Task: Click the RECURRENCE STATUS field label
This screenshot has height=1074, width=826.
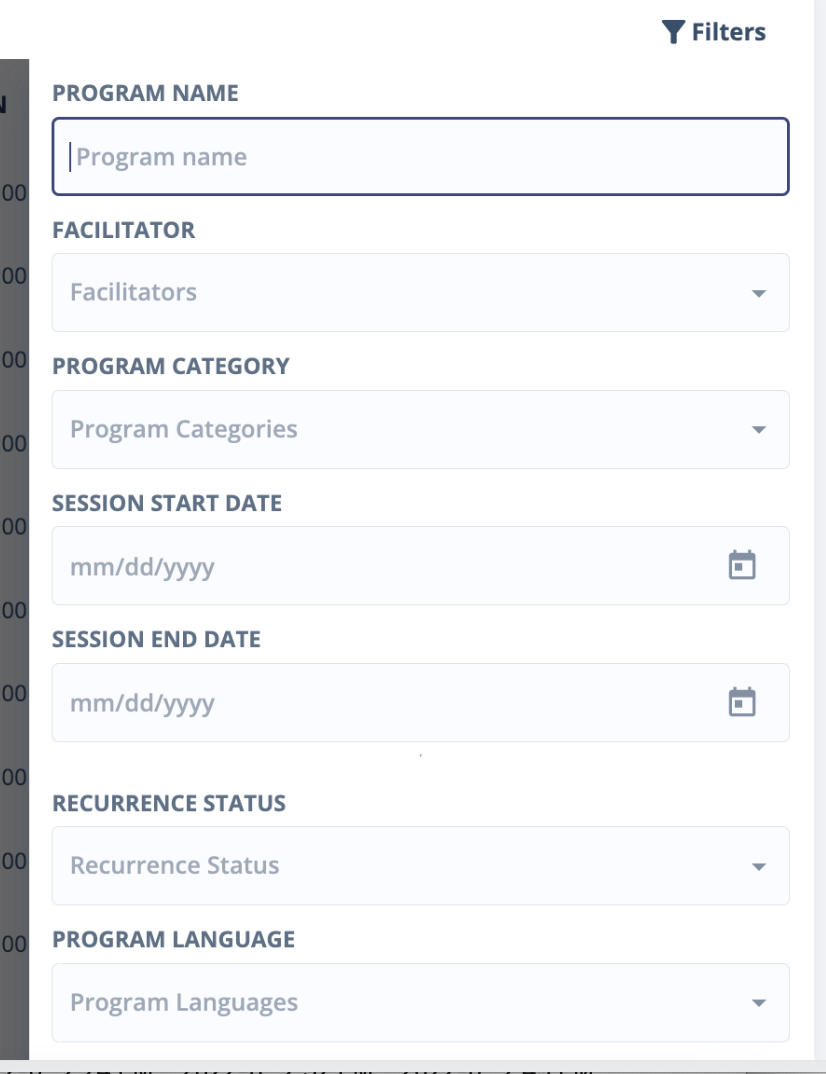Action: [168, 803]
